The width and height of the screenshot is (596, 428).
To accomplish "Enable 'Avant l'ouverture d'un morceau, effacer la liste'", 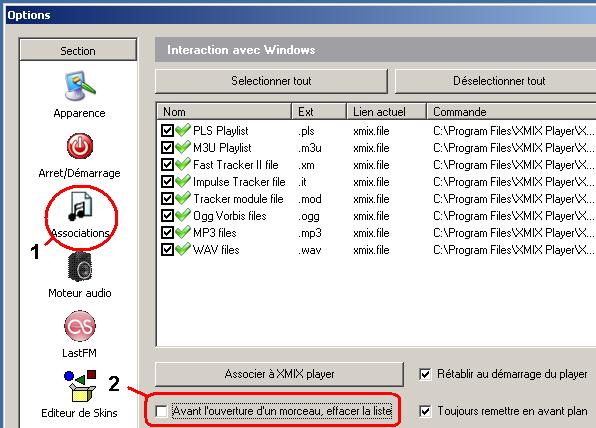I will click(x=162, y=411).
